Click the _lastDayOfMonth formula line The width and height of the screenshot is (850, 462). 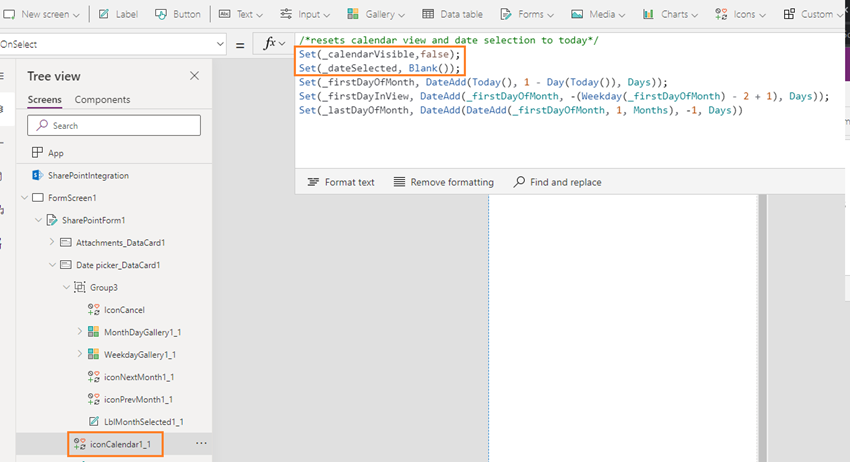520,111
